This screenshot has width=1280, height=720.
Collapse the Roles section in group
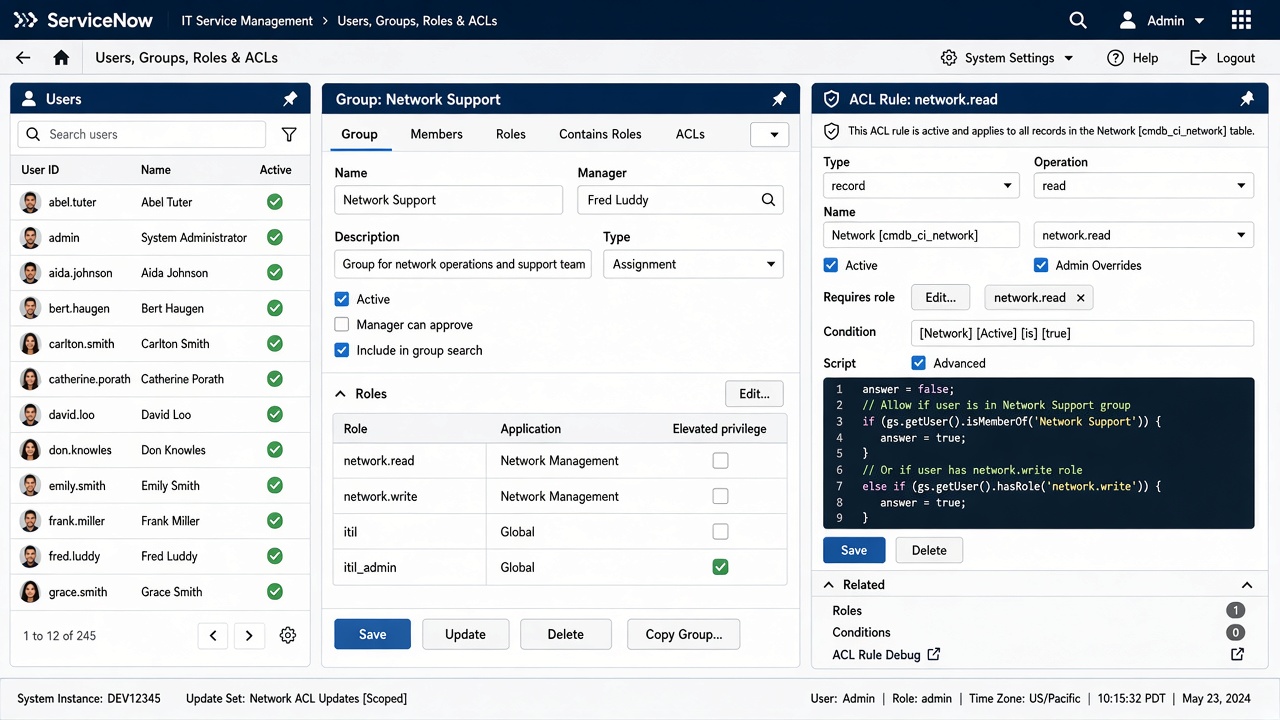[x=341, y=394]
